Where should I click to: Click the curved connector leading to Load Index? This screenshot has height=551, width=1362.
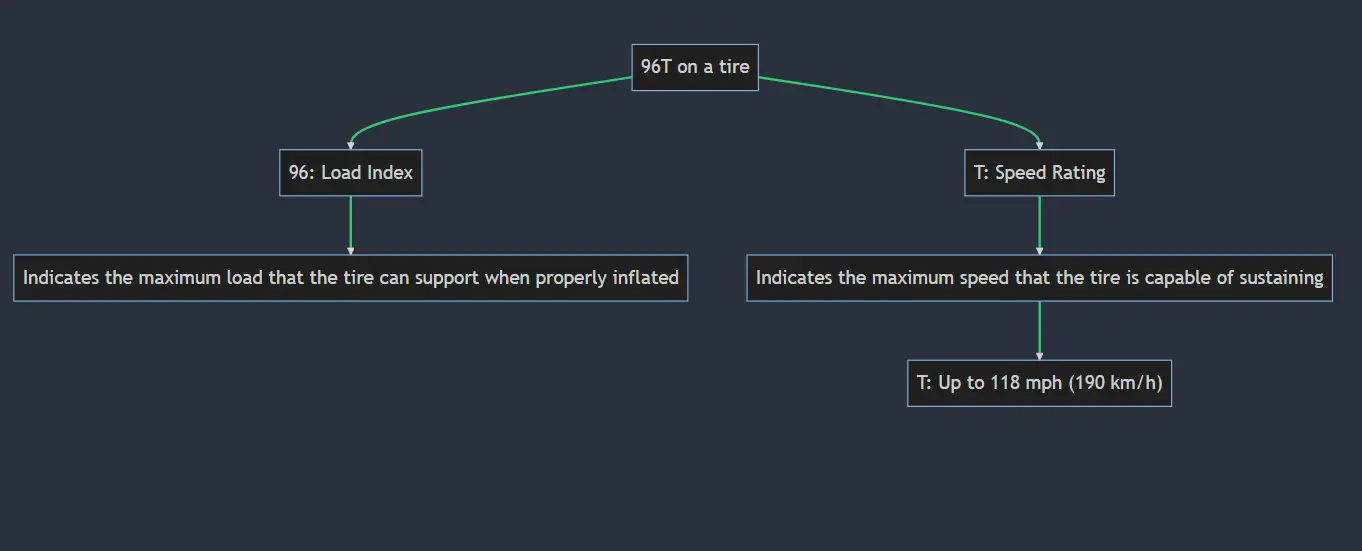tap(480, 102)
